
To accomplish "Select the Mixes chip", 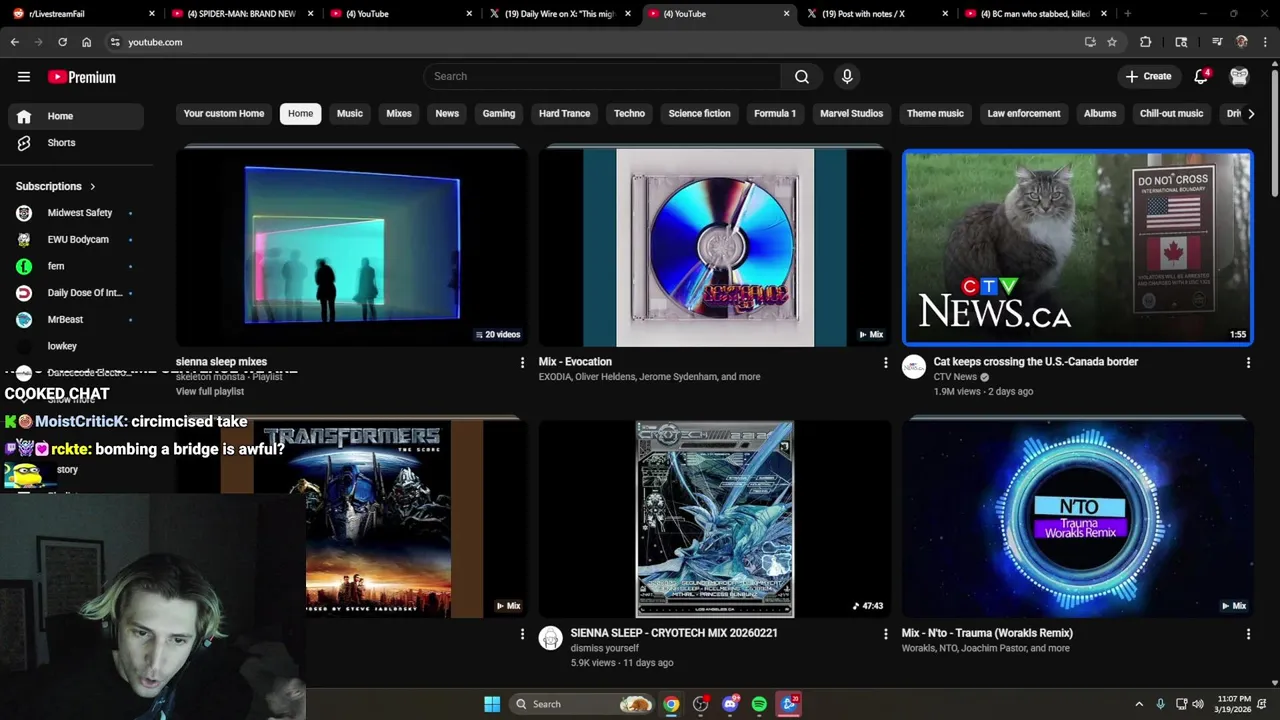I will pos(399,114).
